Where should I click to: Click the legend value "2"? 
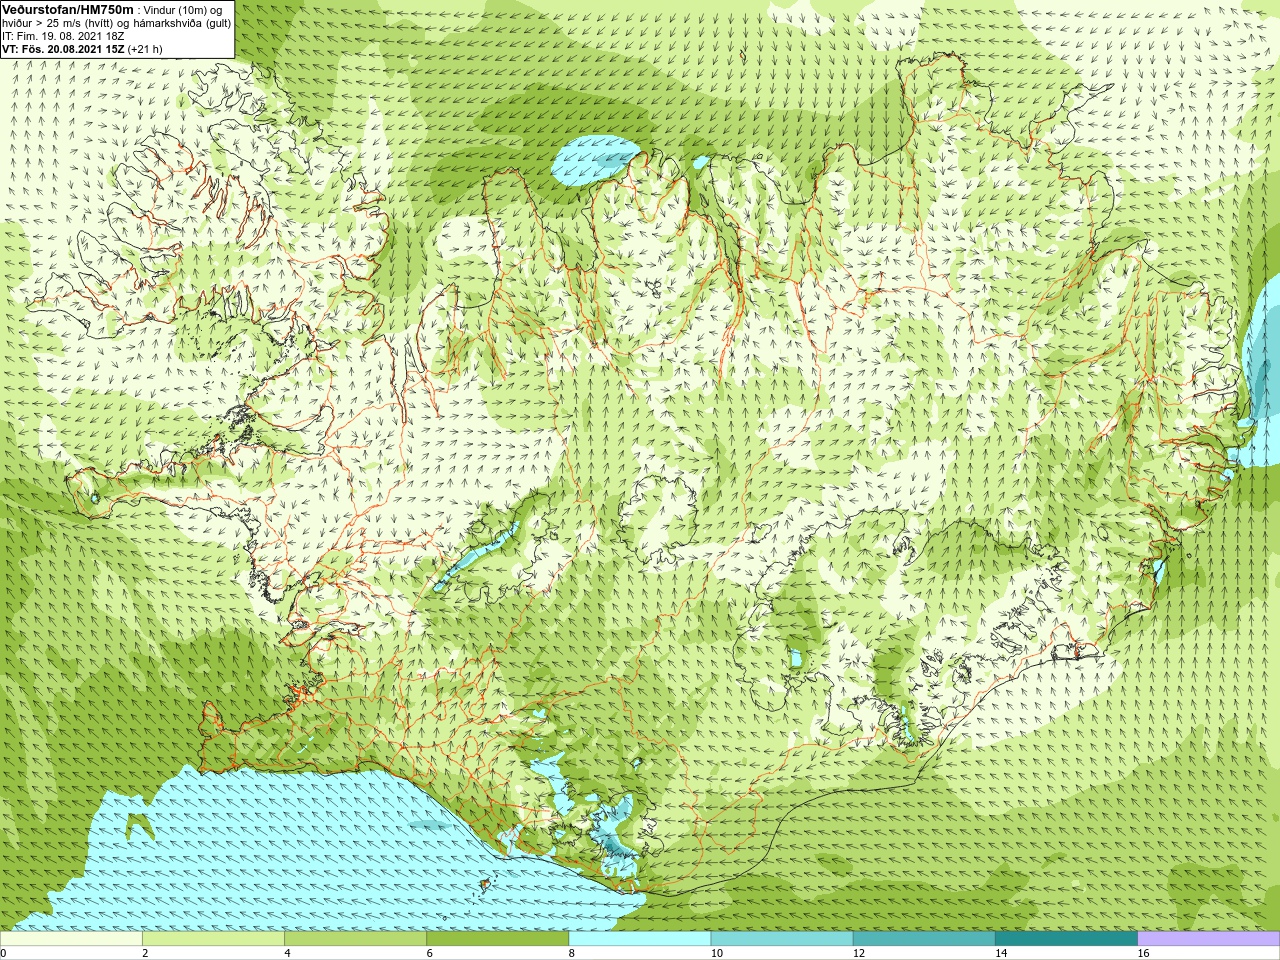pos(145,954)
